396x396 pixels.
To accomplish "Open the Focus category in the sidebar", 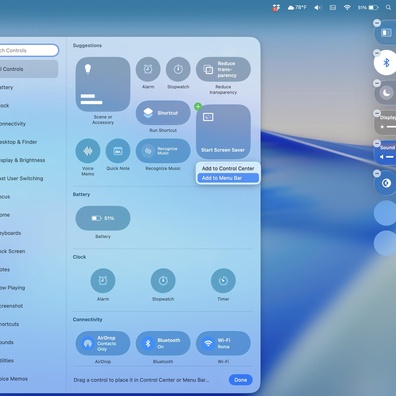I will (x=28, y=197).
